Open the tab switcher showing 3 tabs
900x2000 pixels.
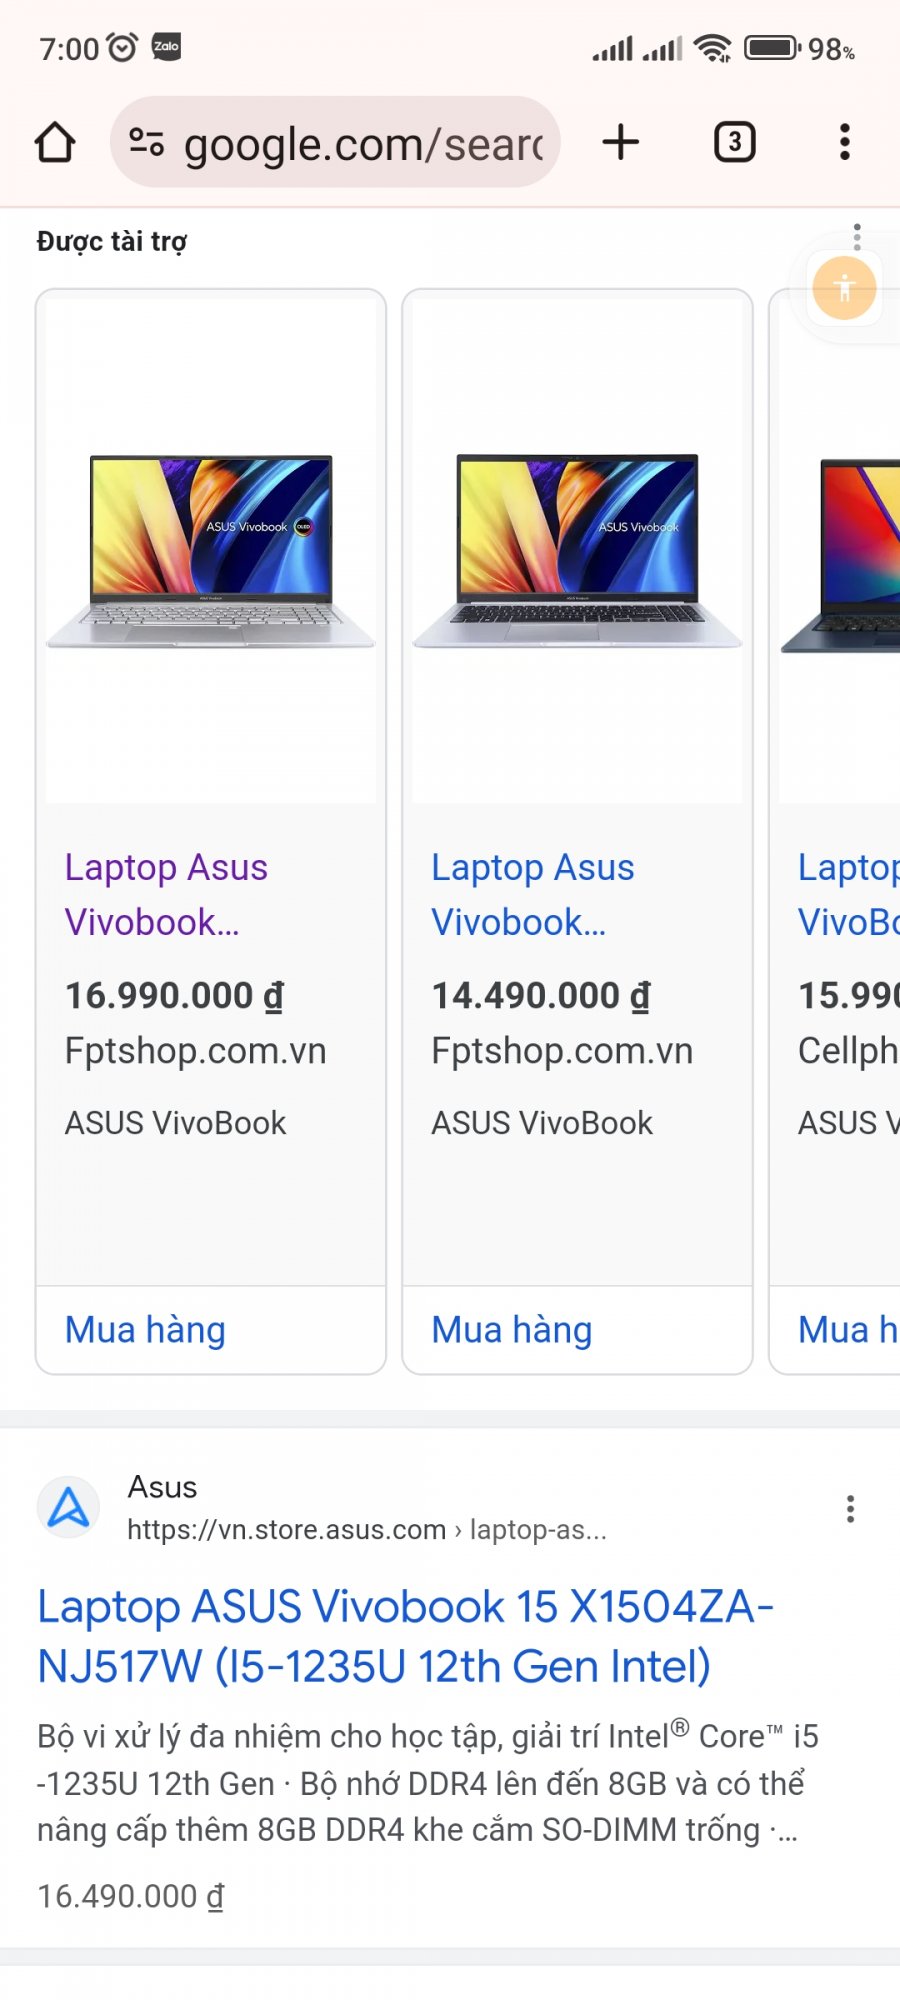[x=734, y=142]
